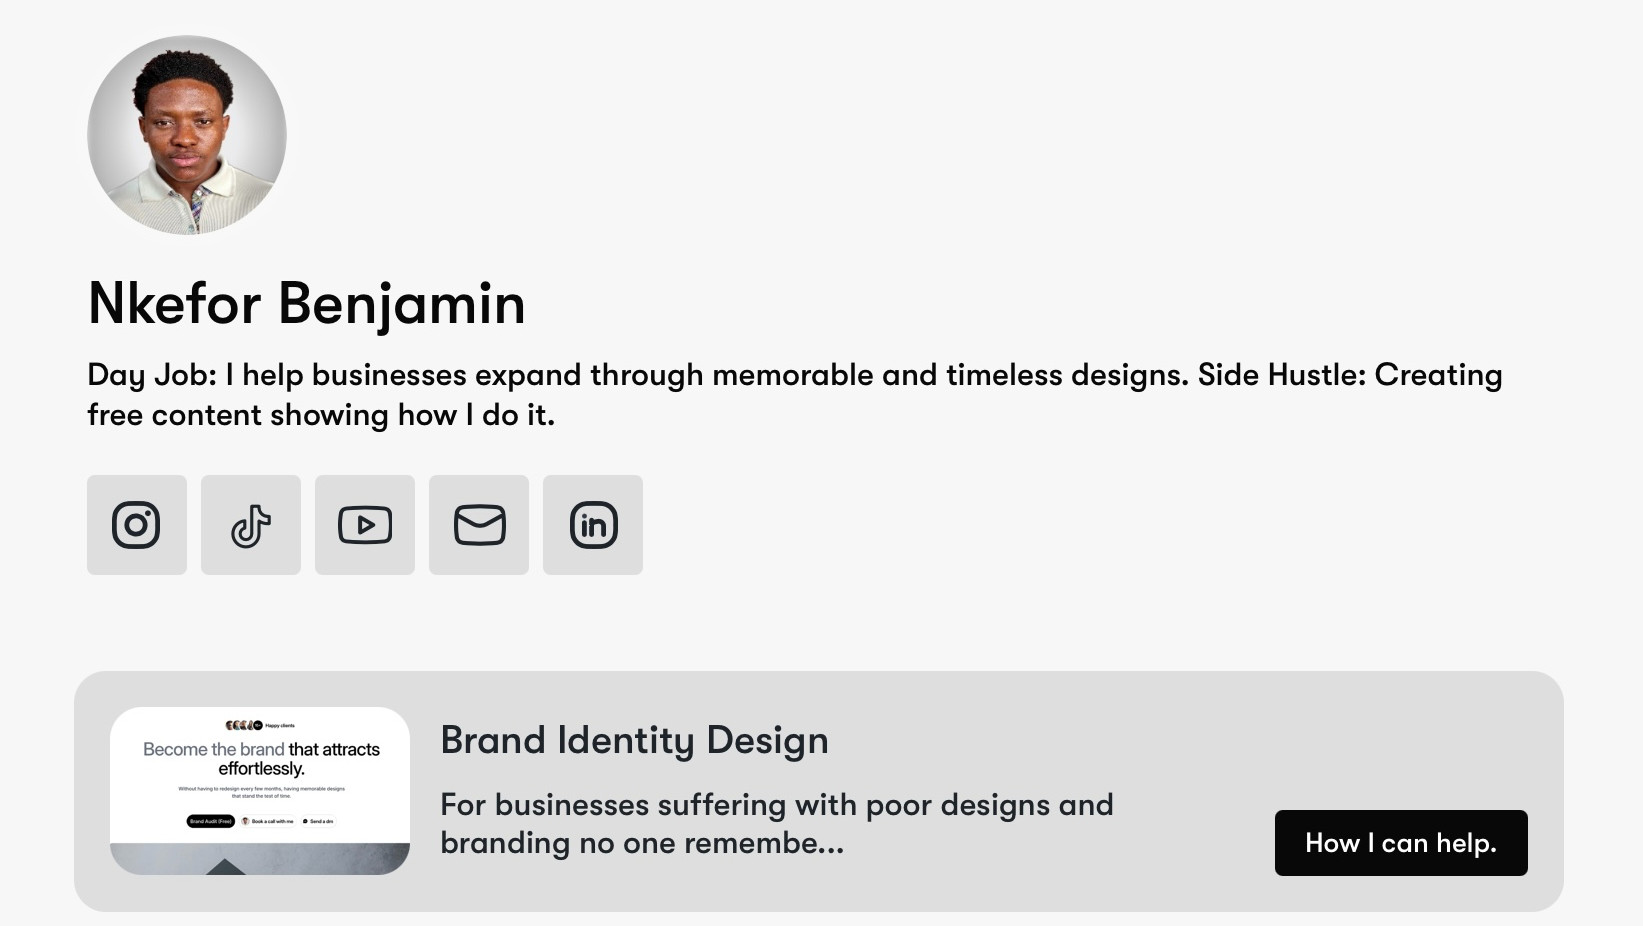Click the email envelope icon
The width and height of the screenshot is (1643, 926).
479,525
